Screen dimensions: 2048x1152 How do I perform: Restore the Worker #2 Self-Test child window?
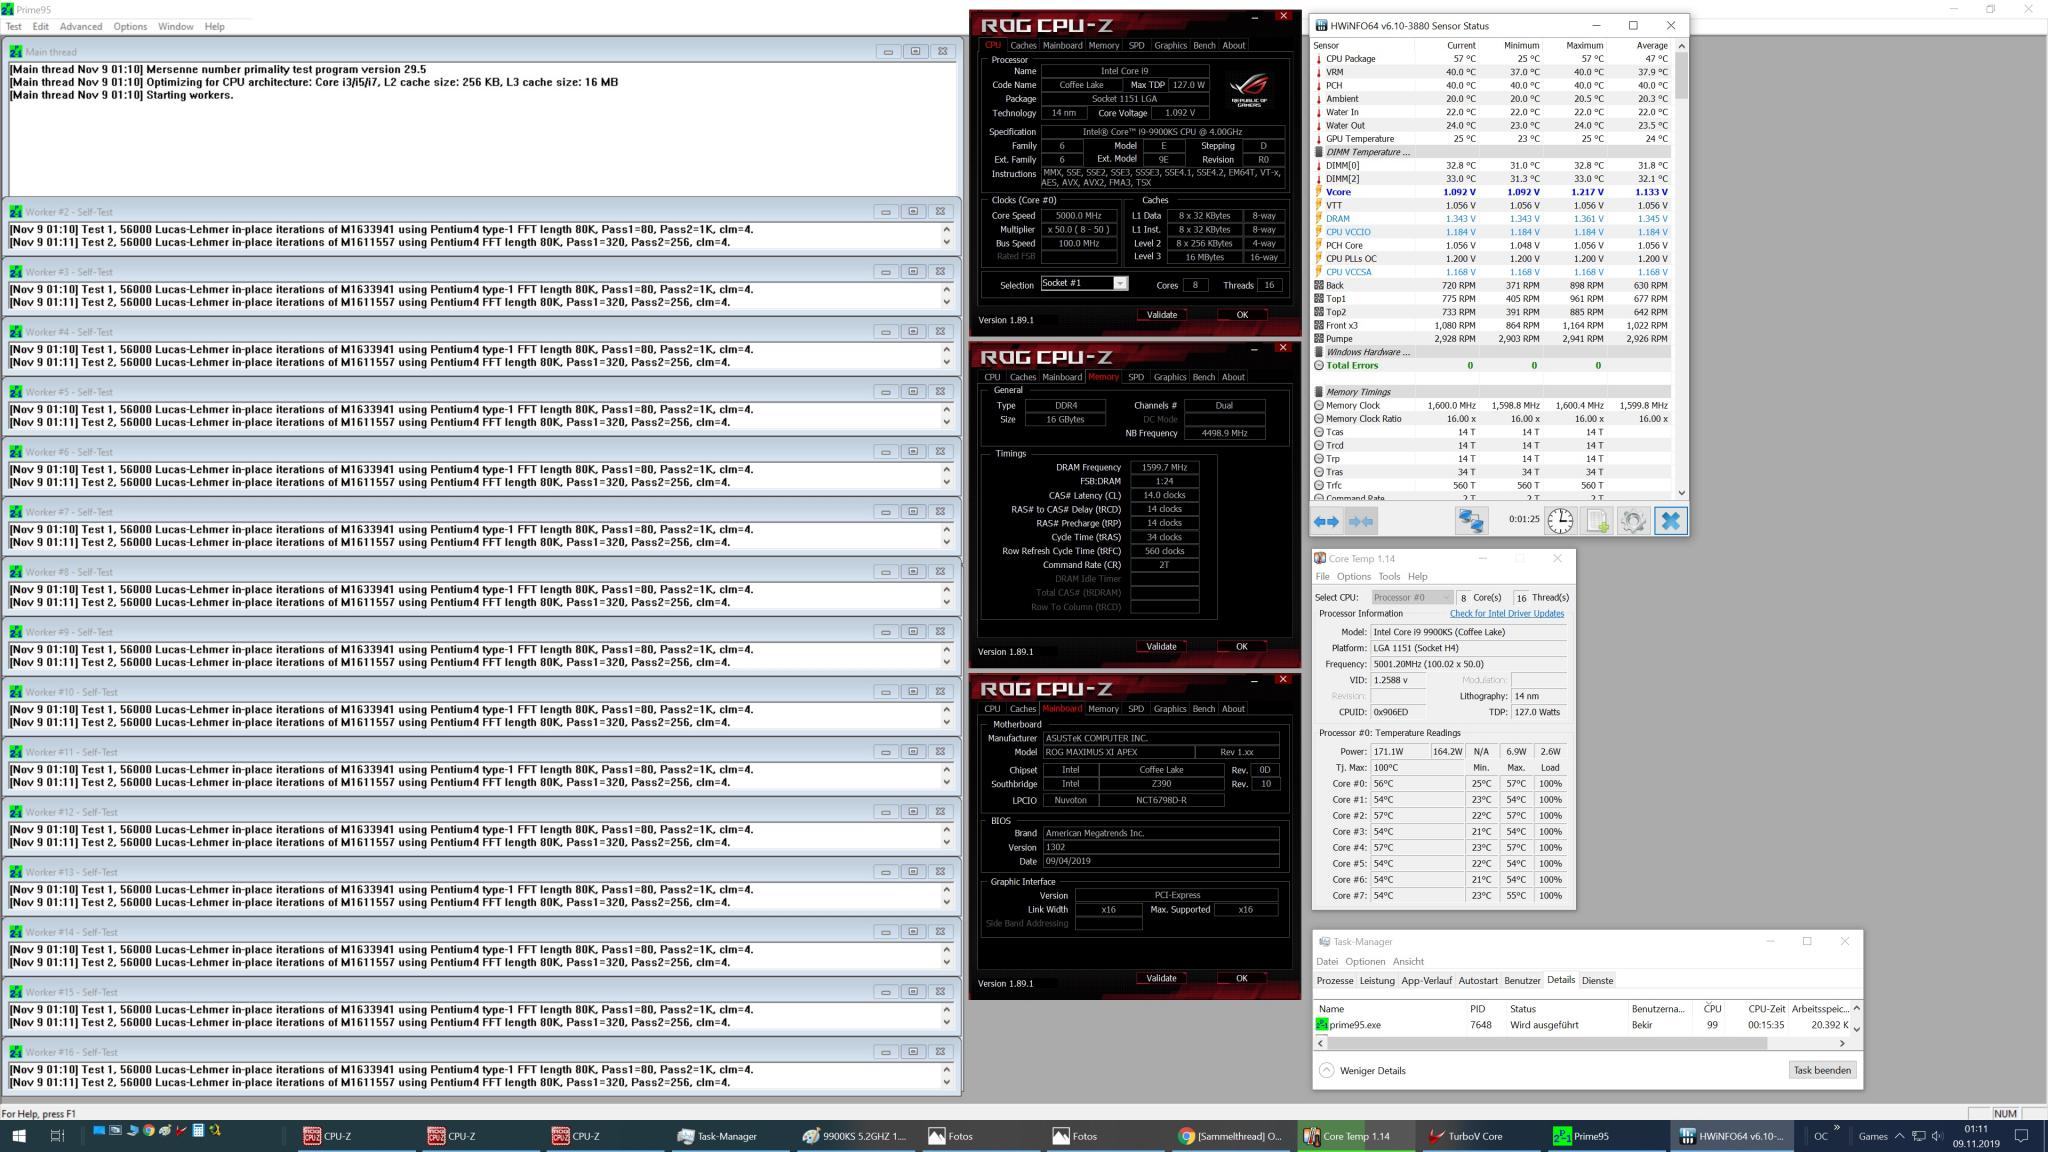(x=913, y=211)
